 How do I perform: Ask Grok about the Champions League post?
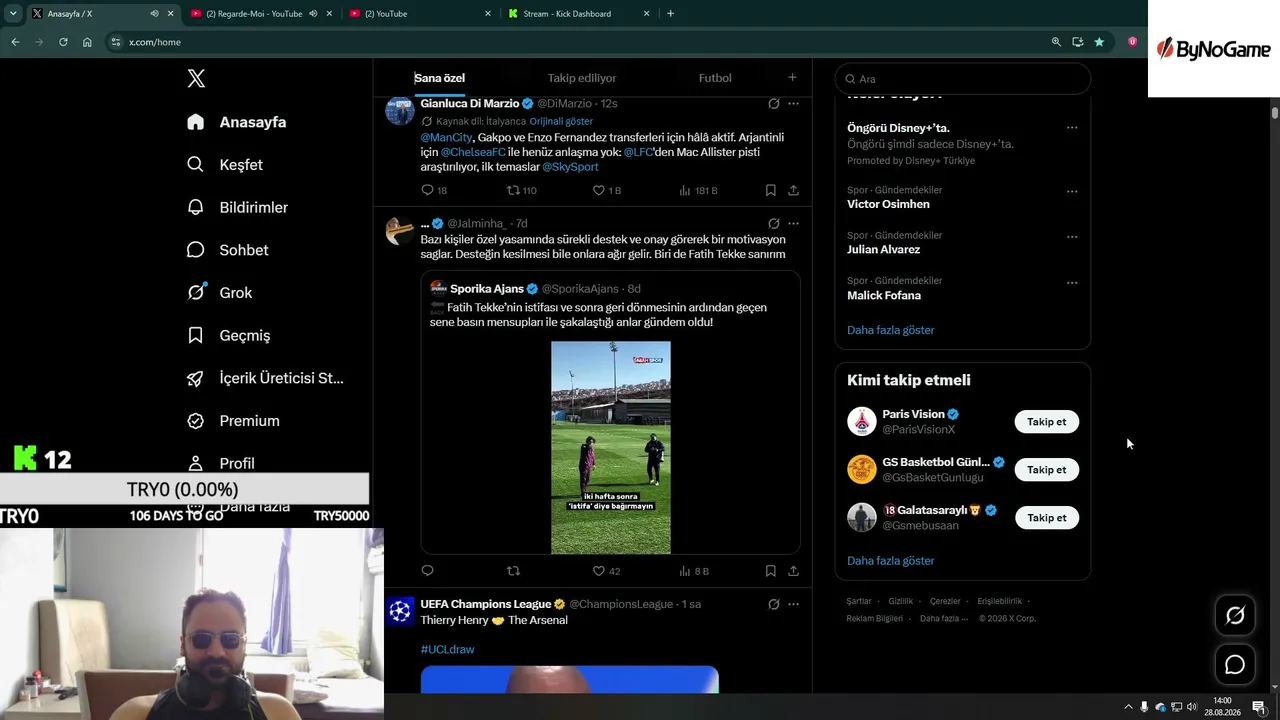773,604
